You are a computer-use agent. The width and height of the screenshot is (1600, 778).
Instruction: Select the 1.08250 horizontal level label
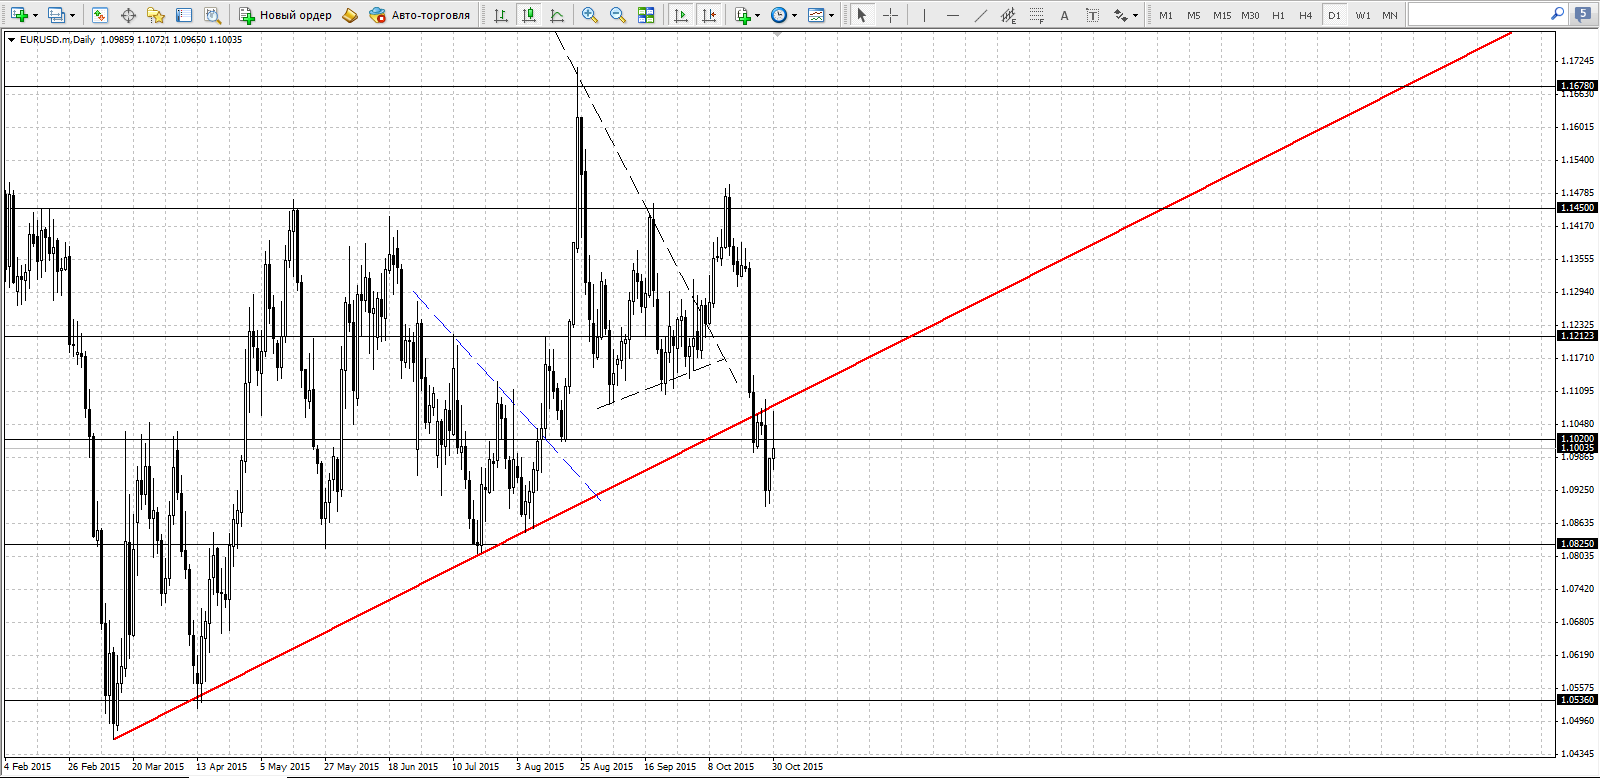point(1577,544)
